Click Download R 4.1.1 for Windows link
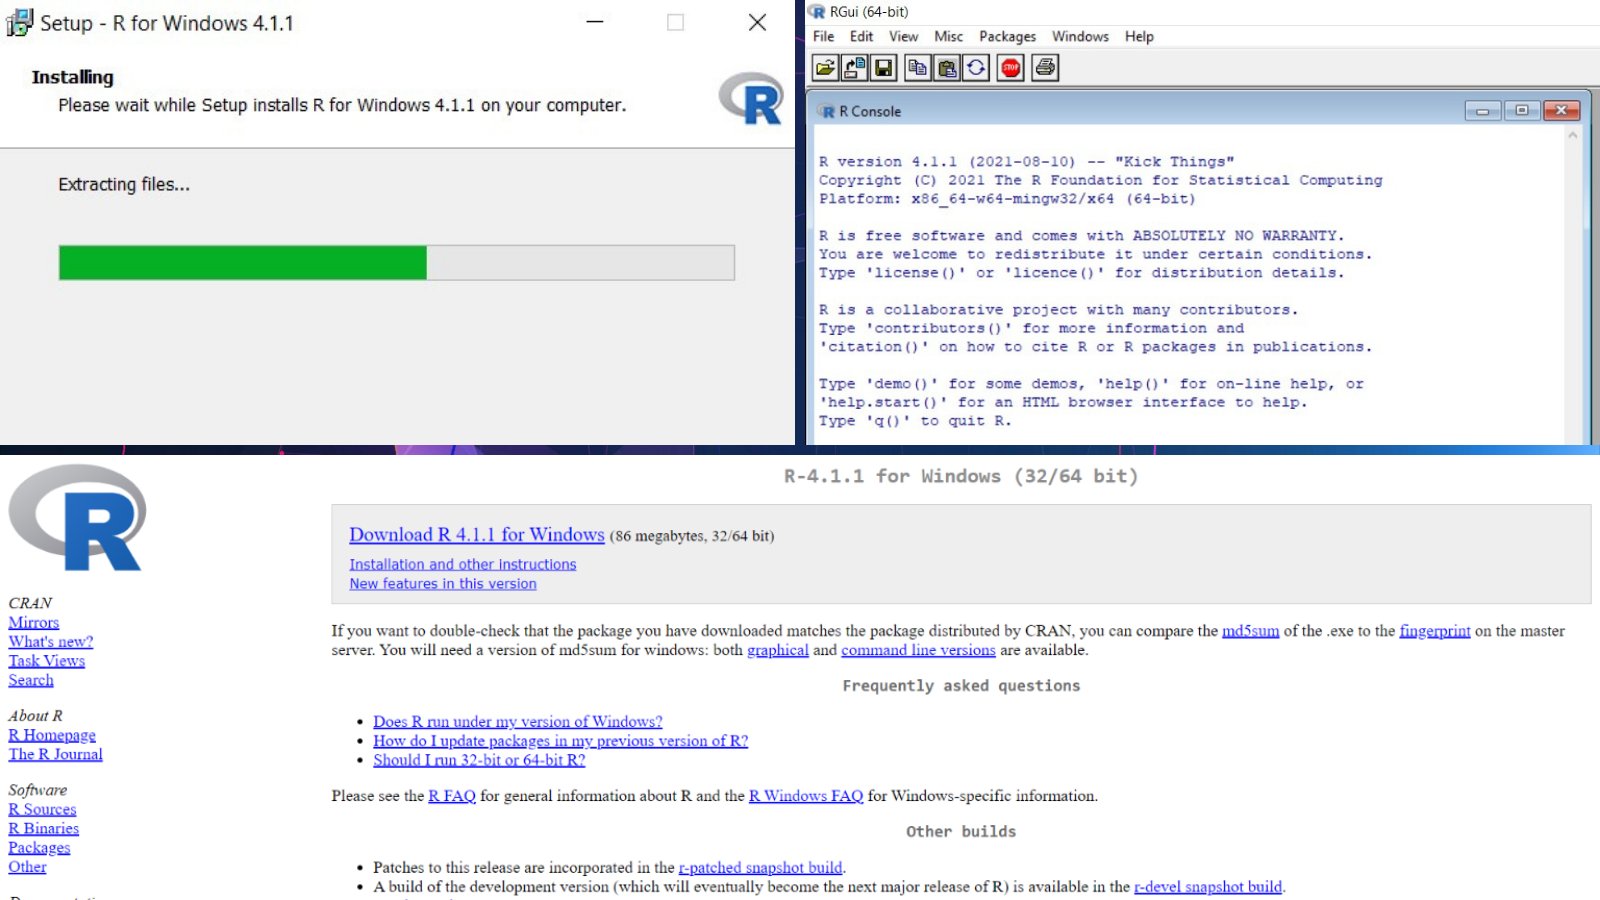The image size is (1600, 900). 477,535
